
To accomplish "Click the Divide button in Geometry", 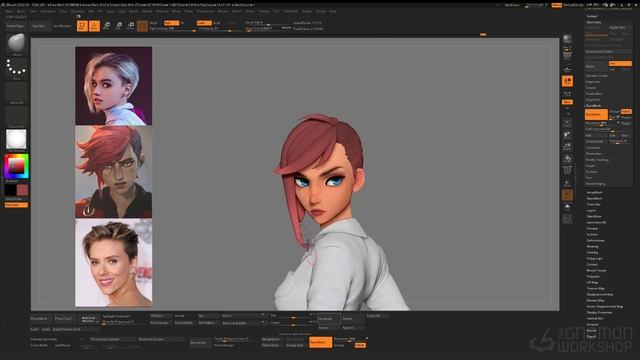I will click(596, 67).
